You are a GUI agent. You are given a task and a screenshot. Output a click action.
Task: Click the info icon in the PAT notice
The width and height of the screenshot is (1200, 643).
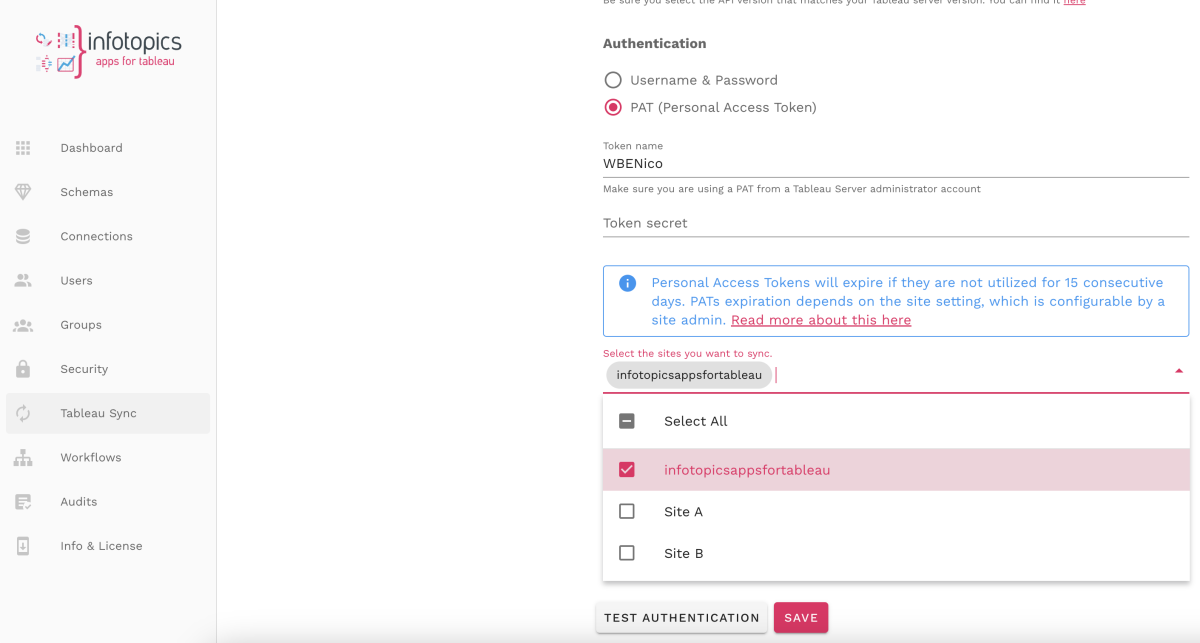[x=627, y=283]
